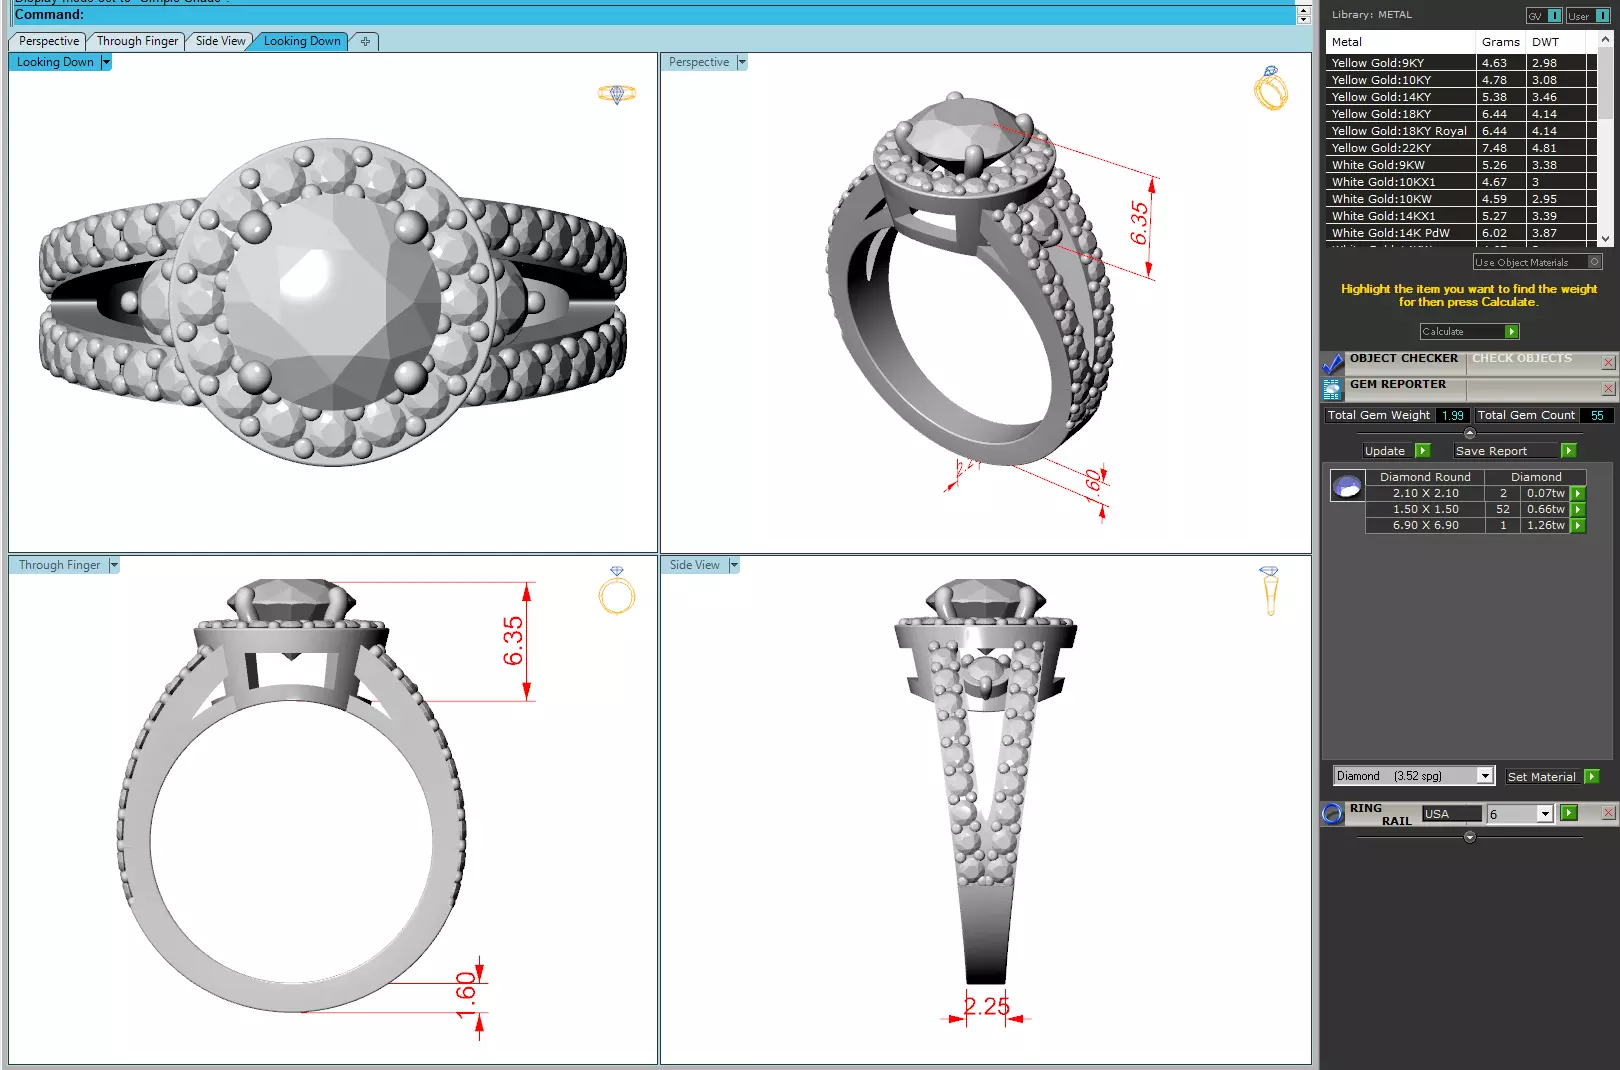This screenshot has width=1620, height=1070.
Task: Switch to the Through Finger tab
Action: 137,41
